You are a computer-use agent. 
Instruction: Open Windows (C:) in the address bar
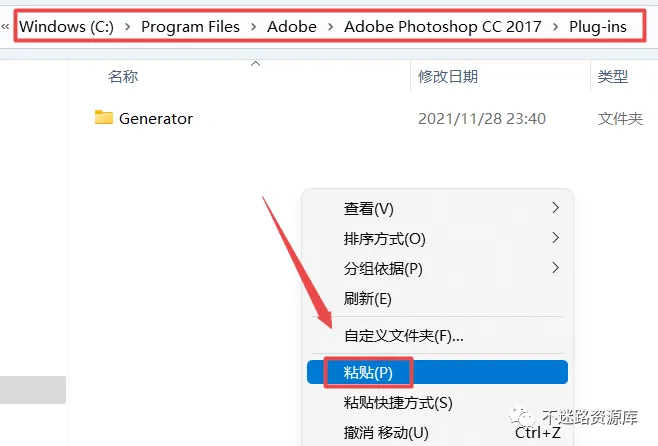(66, 27)
